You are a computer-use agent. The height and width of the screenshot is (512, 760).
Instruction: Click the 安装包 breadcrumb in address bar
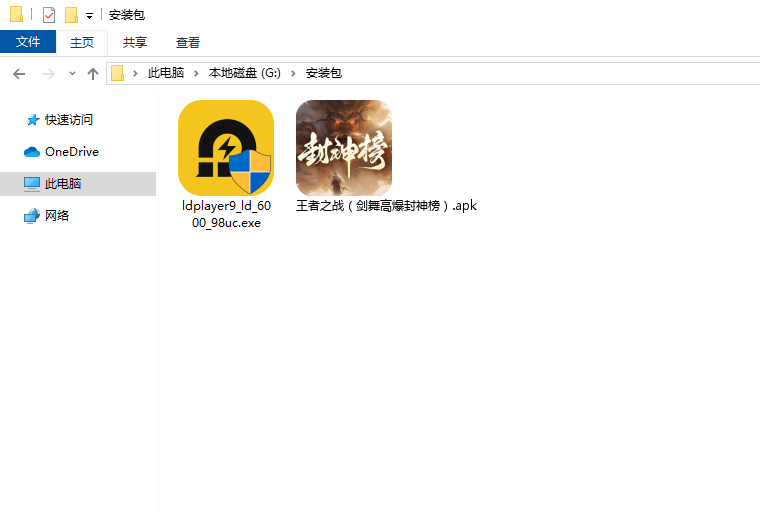coord(324,73)
